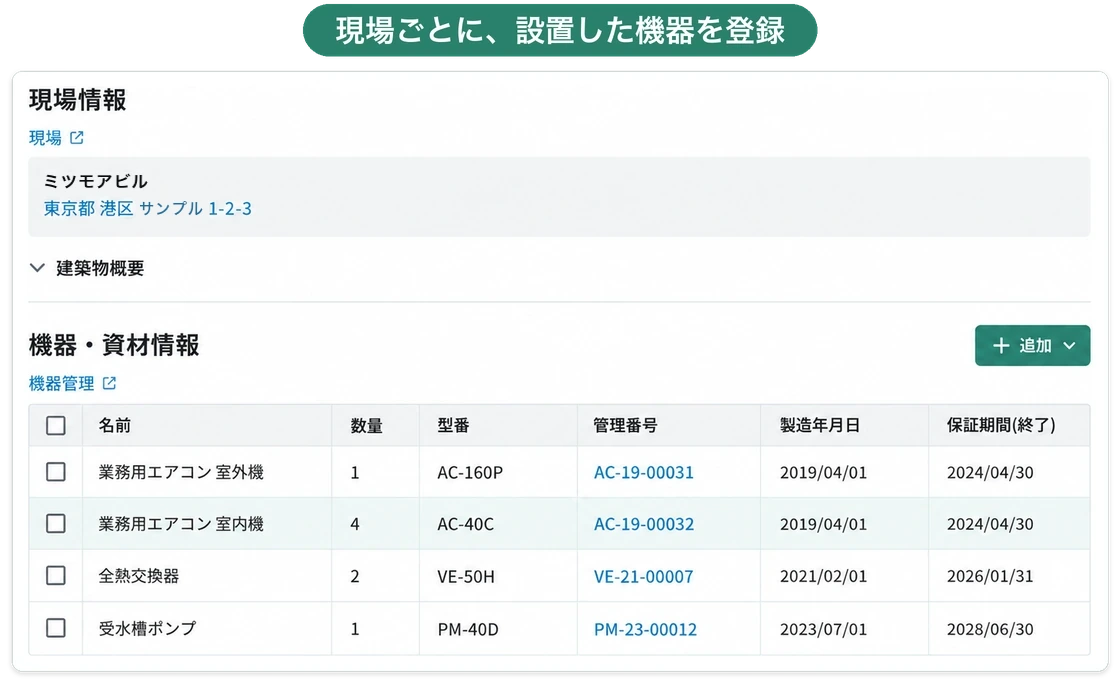1120x686 pixels.
Task: Open the 現場 link
Action: point(45,138)
